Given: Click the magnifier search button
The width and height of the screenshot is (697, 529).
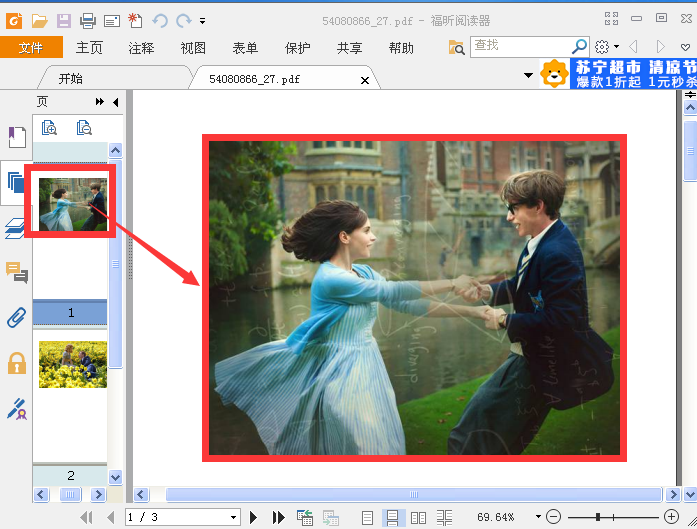Looking at the screenshot, I should tap(580, 46).
